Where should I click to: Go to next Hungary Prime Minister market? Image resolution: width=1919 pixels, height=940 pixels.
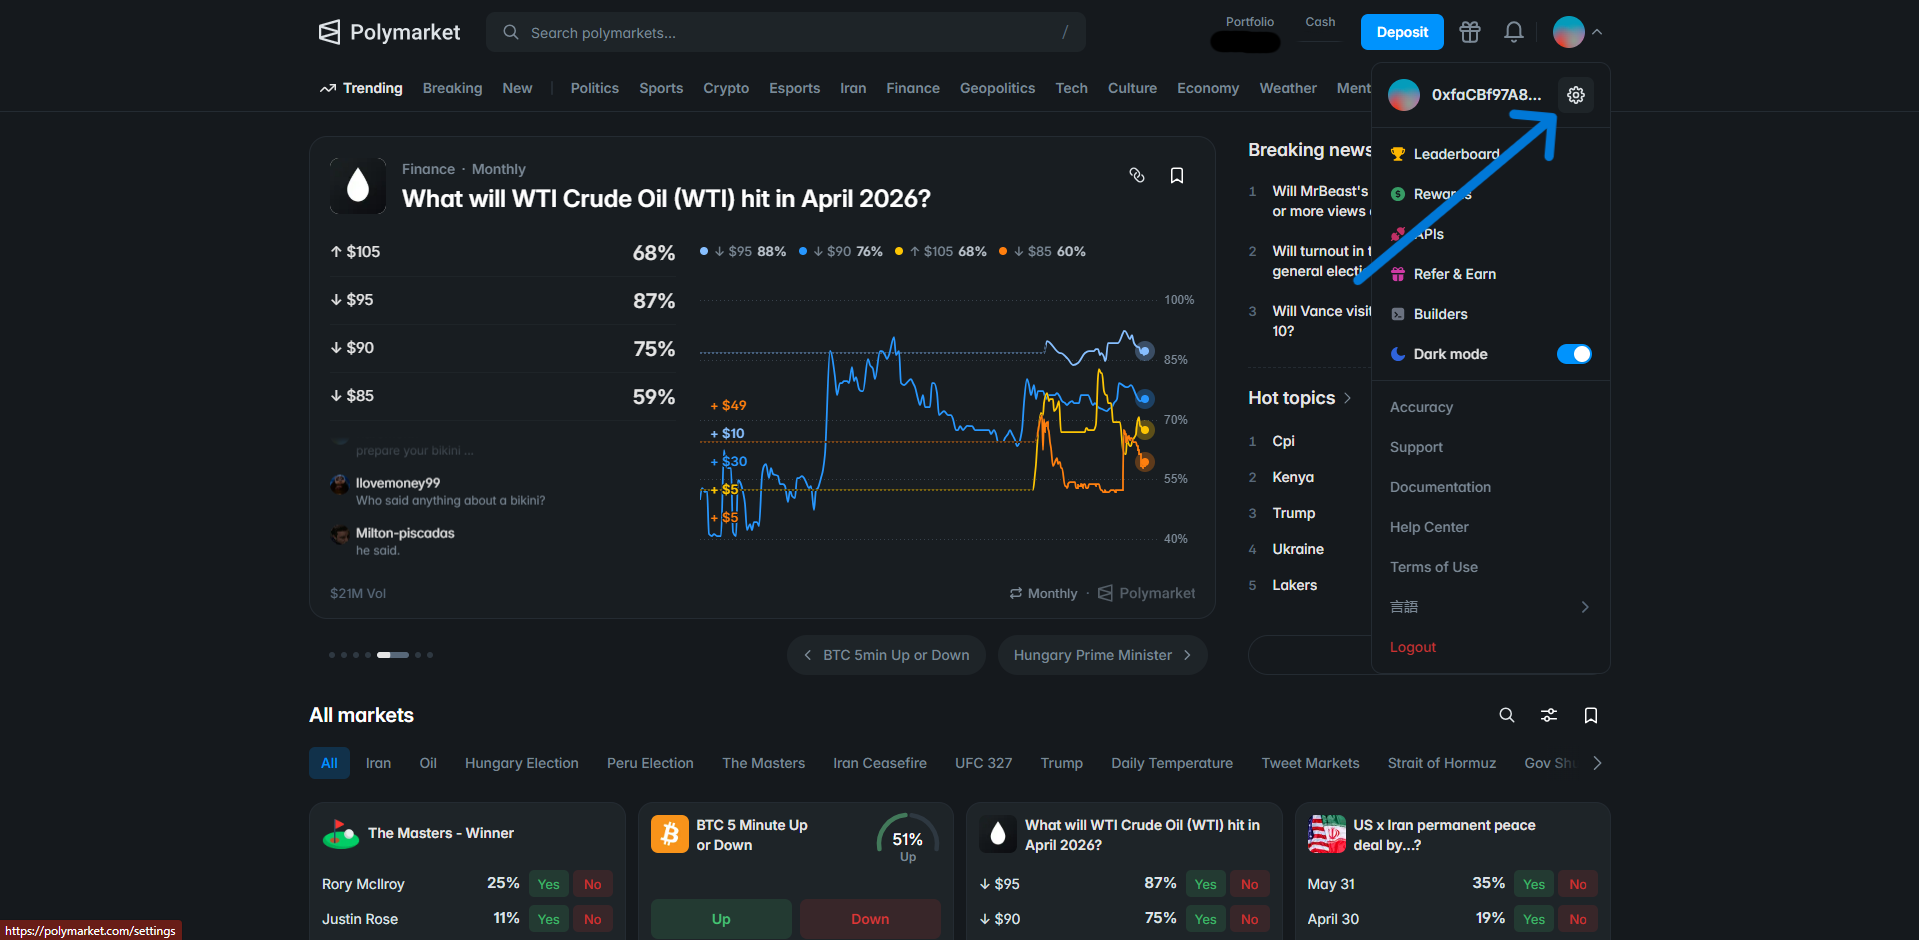pos(1102,655)
